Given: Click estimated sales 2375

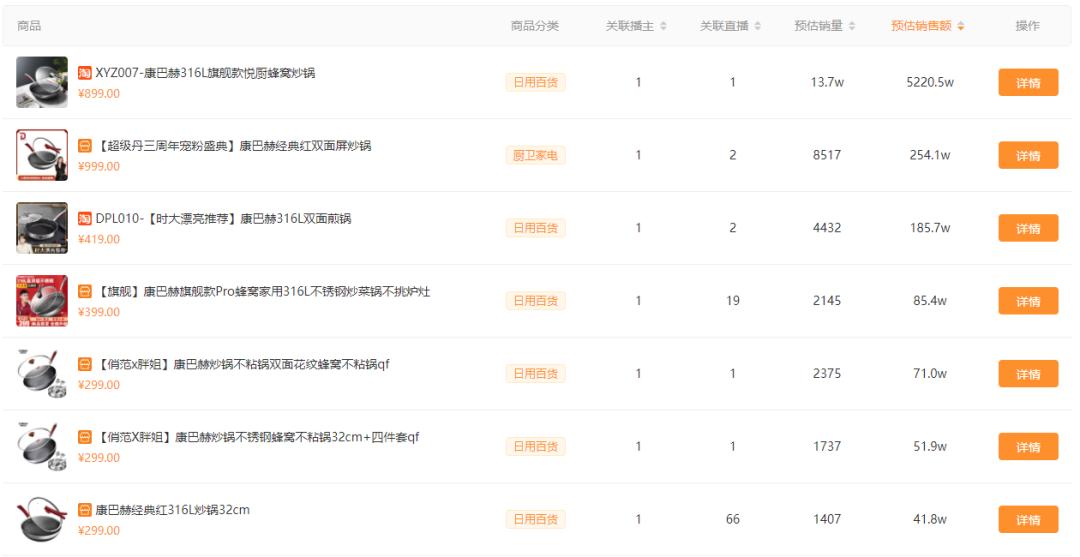Looking at the screenshot, I should click(827, 375).
